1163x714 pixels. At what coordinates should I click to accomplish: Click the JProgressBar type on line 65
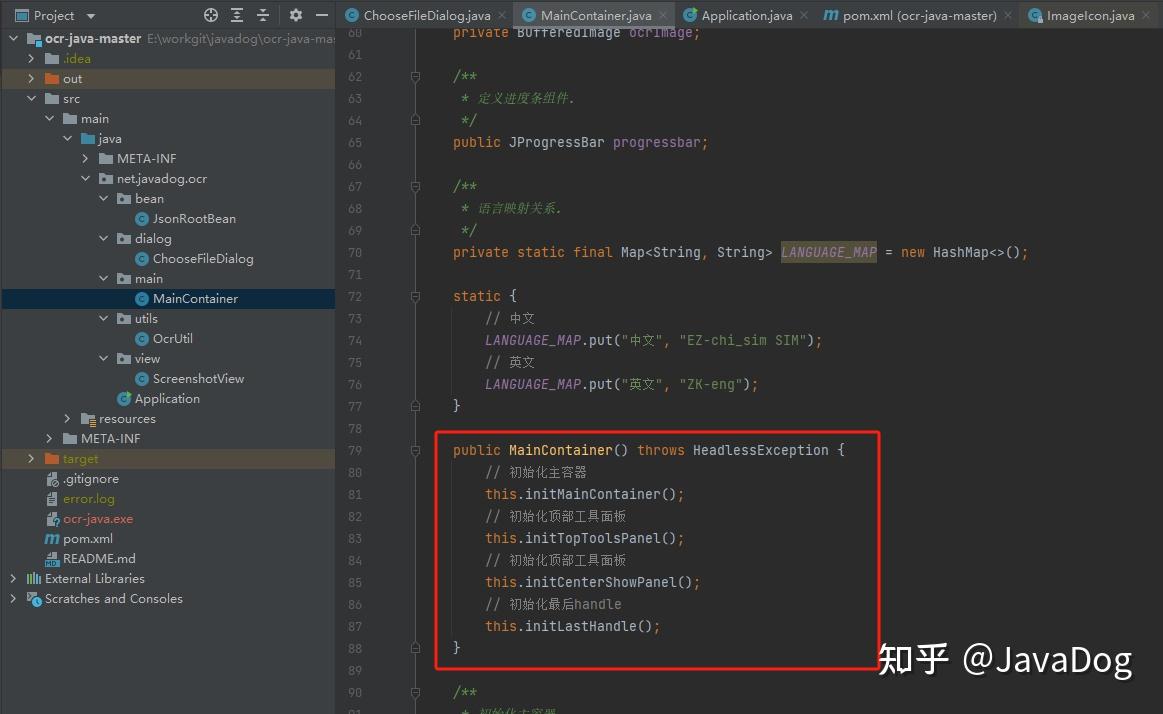coord(556,142)
